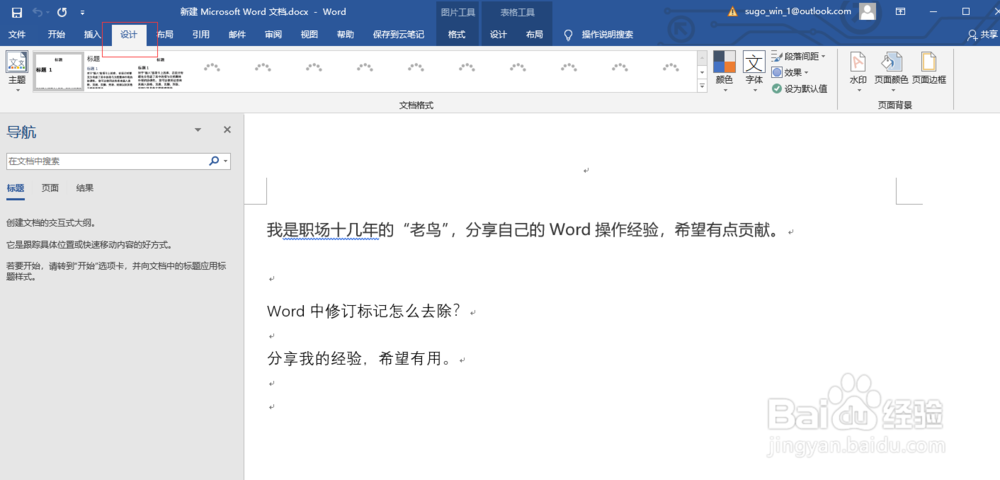Click the 页面边框 page borders icon

pyautogui.click(x=929, y=69)
